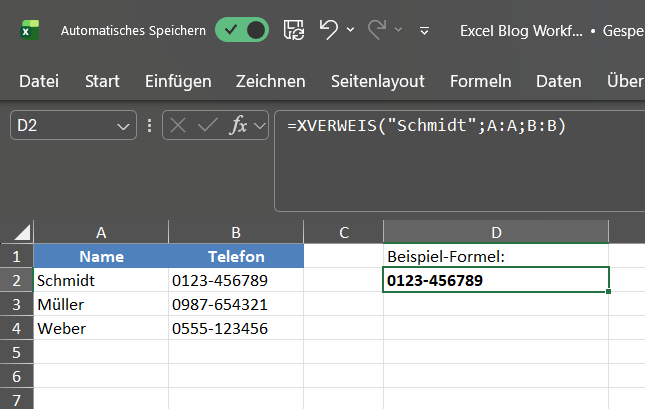The height and width of the screenshot is (409, 645).
Task: Open the Einfügen ribbon tab
Action: [x=178, y=81]
